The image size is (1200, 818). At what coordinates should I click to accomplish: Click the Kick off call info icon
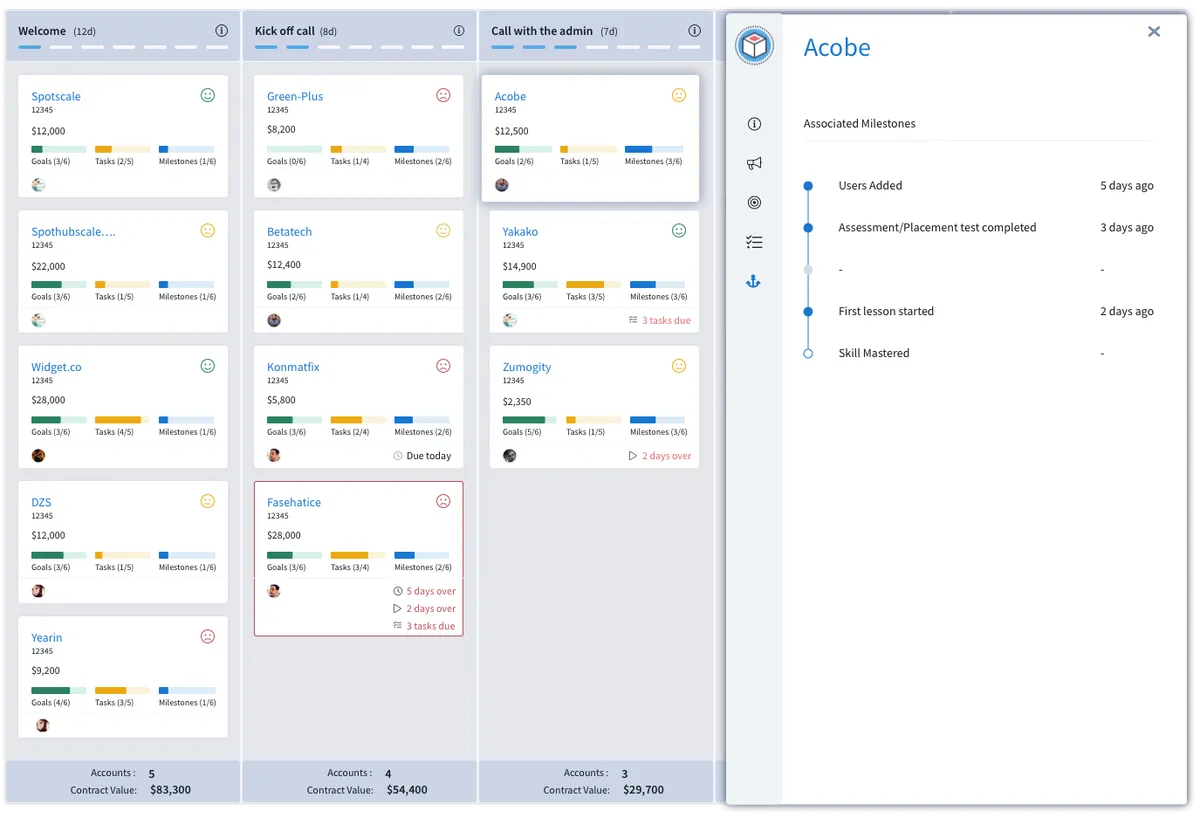(x=458, y=31)
